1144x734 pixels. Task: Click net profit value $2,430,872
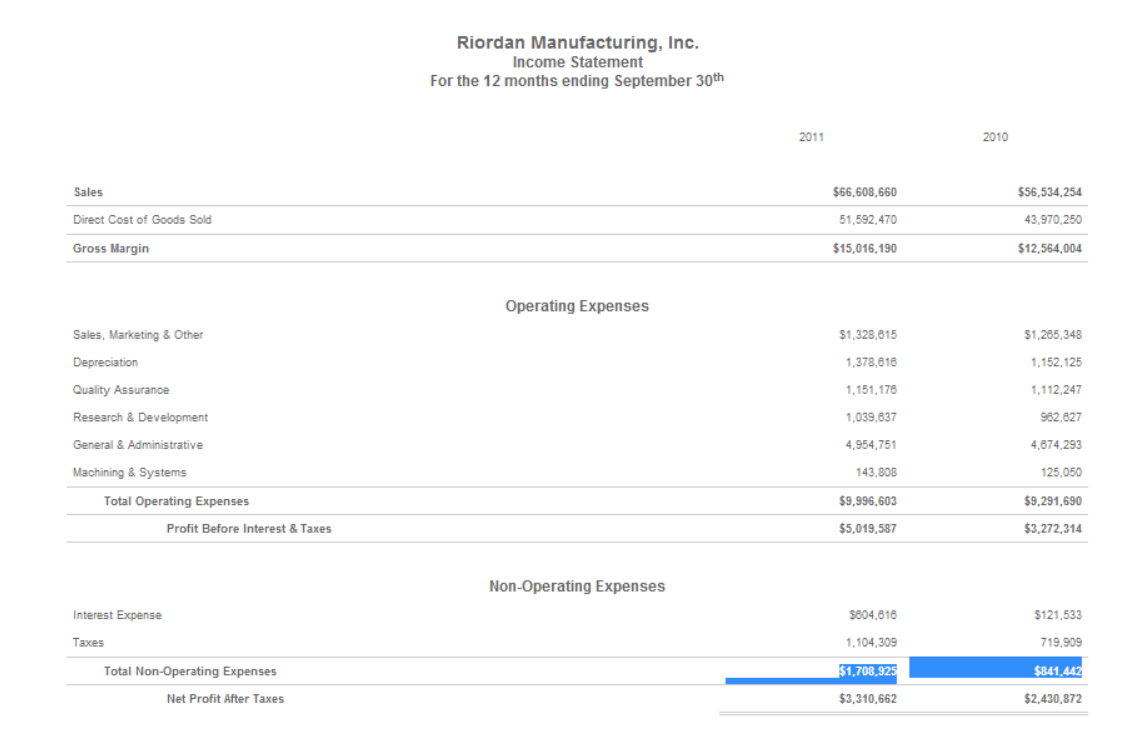click(x=1053, y=699)
